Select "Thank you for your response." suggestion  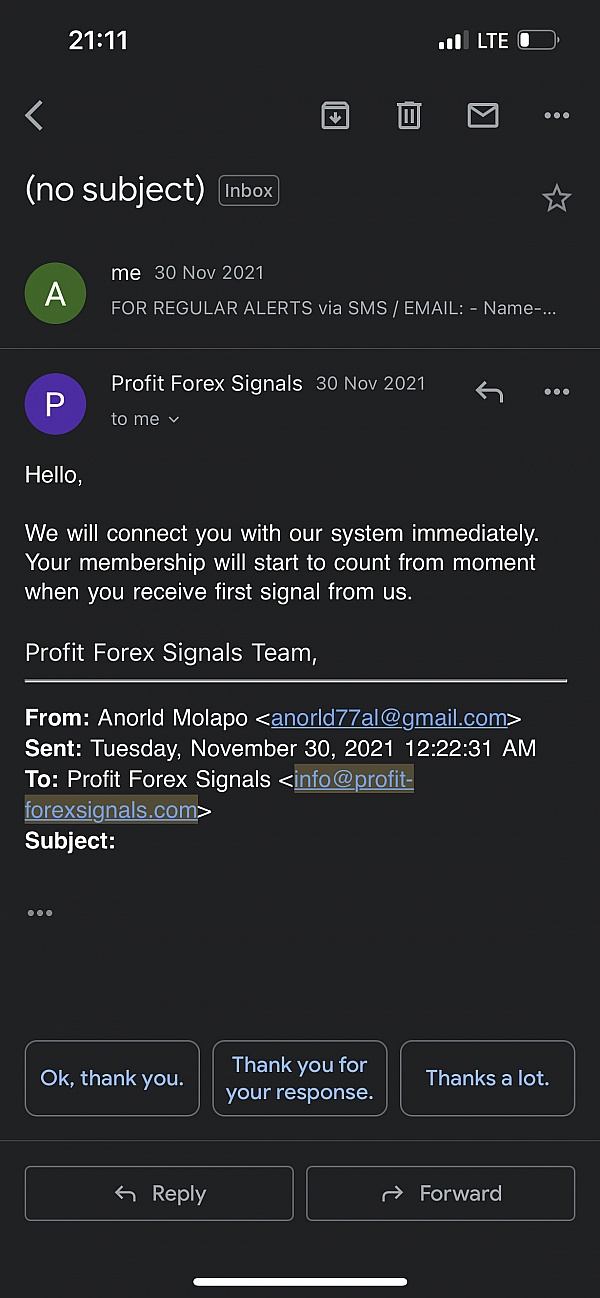(x=300, y=1078)
